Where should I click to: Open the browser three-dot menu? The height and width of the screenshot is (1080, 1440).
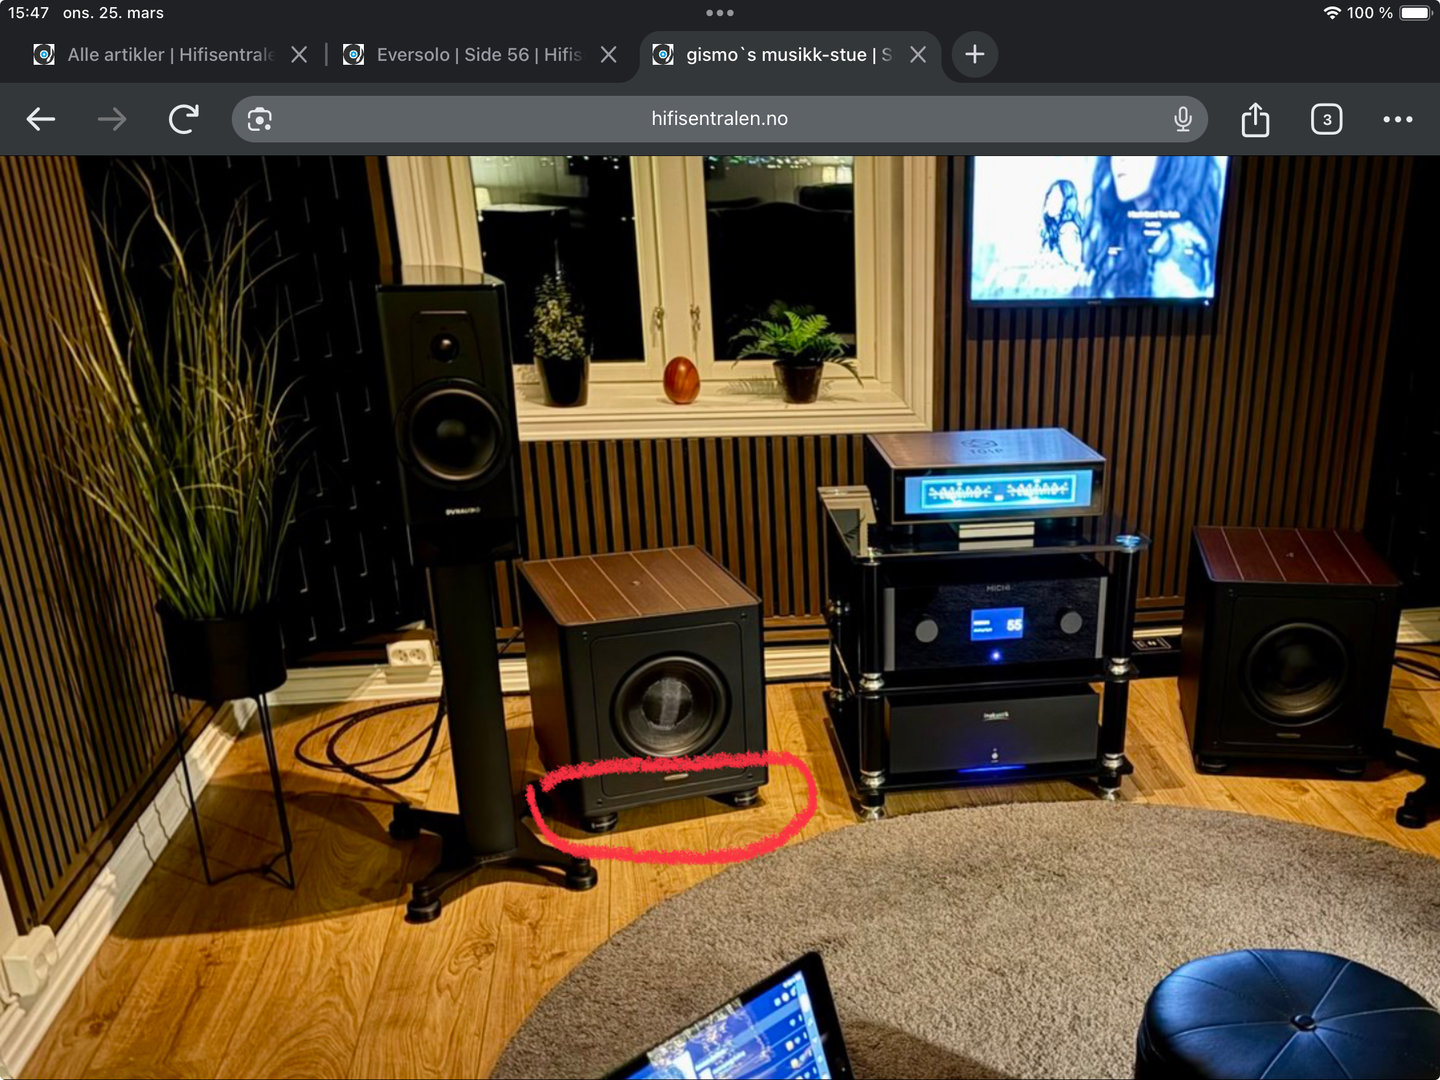(x=1398, y=119)
